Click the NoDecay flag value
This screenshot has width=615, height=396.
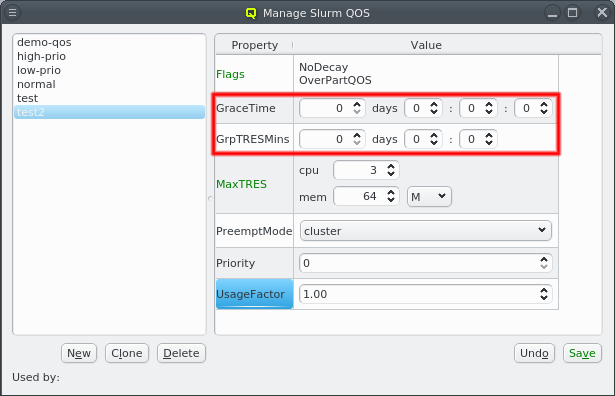pos(324,67)
